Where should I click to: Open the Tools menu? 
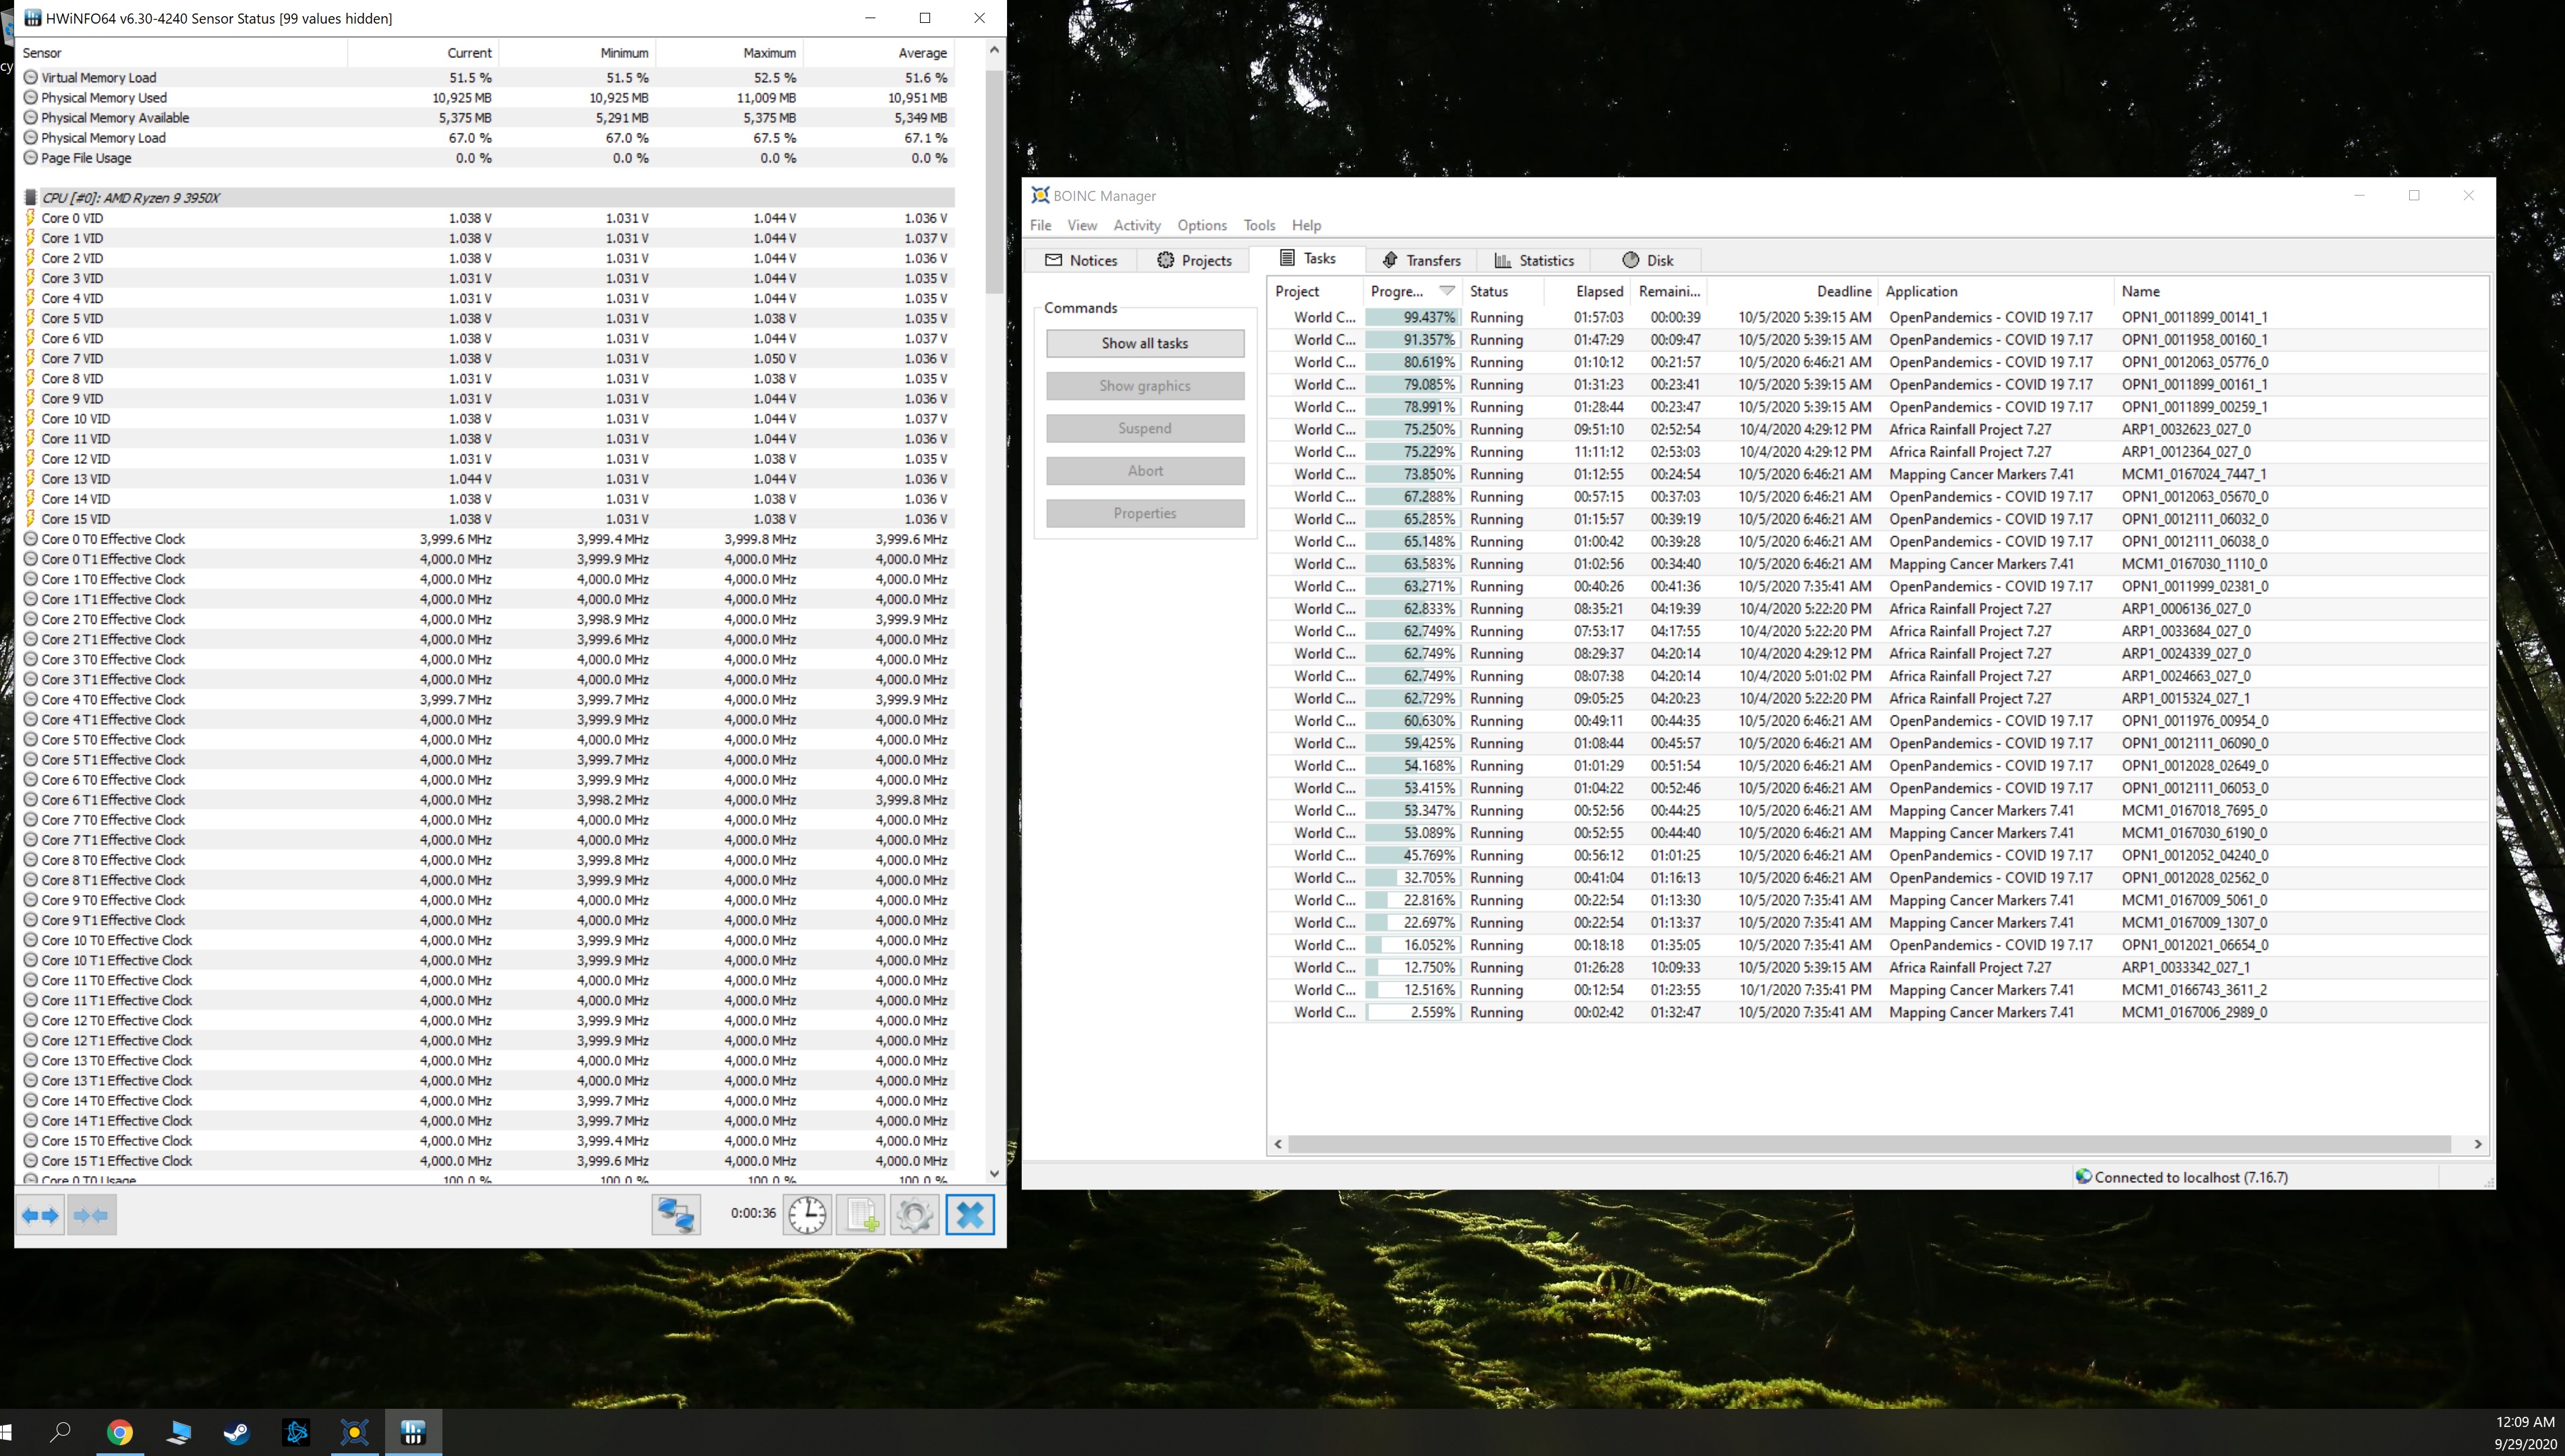click(1259, 225)
